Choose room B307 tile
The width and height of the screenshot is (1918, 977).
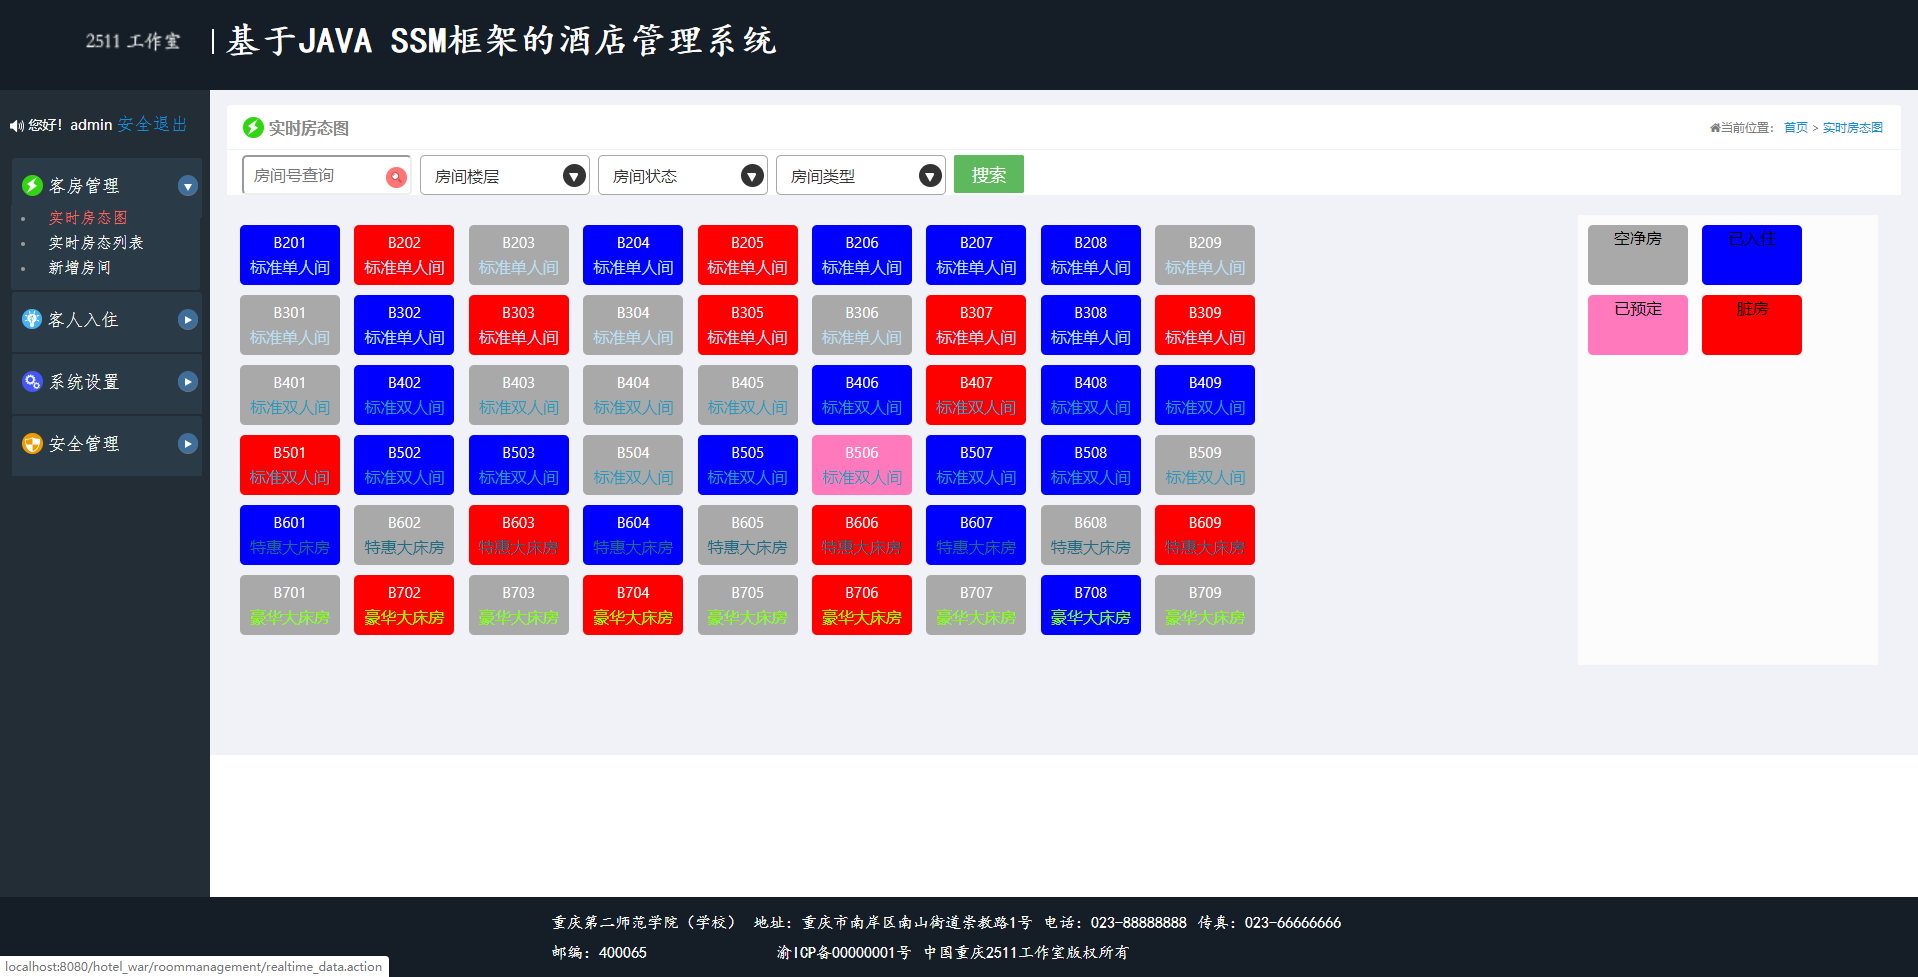(x=976, y=325)
